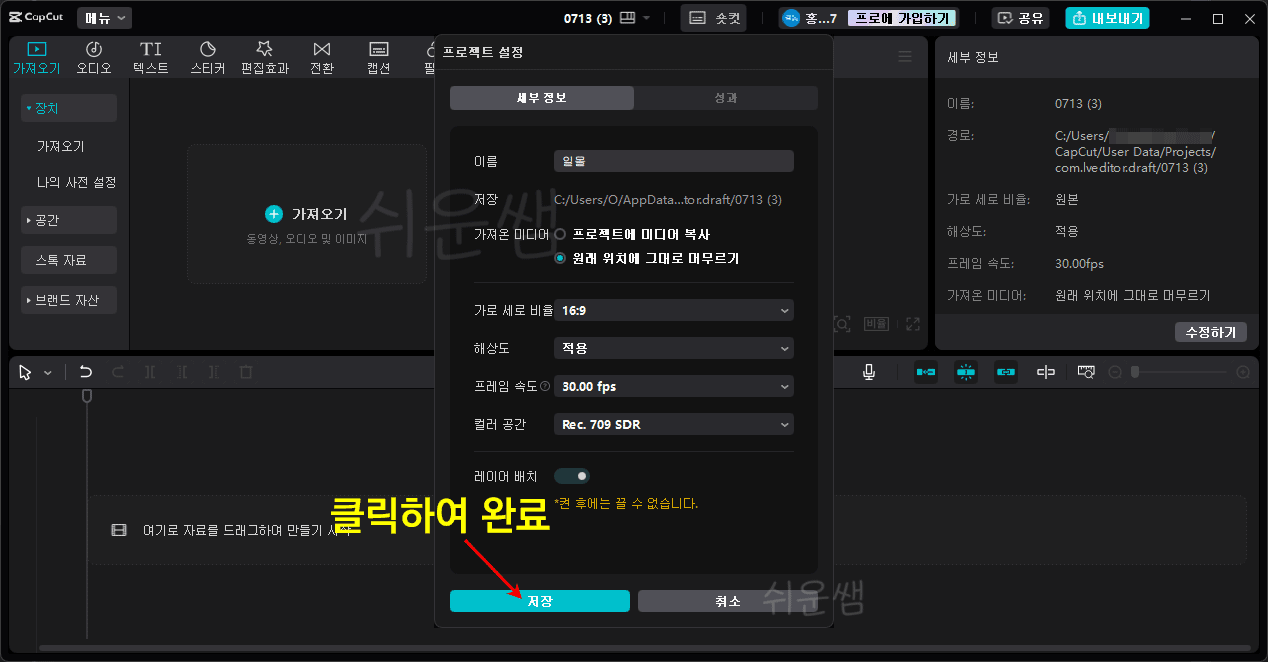Click the undo arrow in timeline toolbar

(x=86, y=372)
